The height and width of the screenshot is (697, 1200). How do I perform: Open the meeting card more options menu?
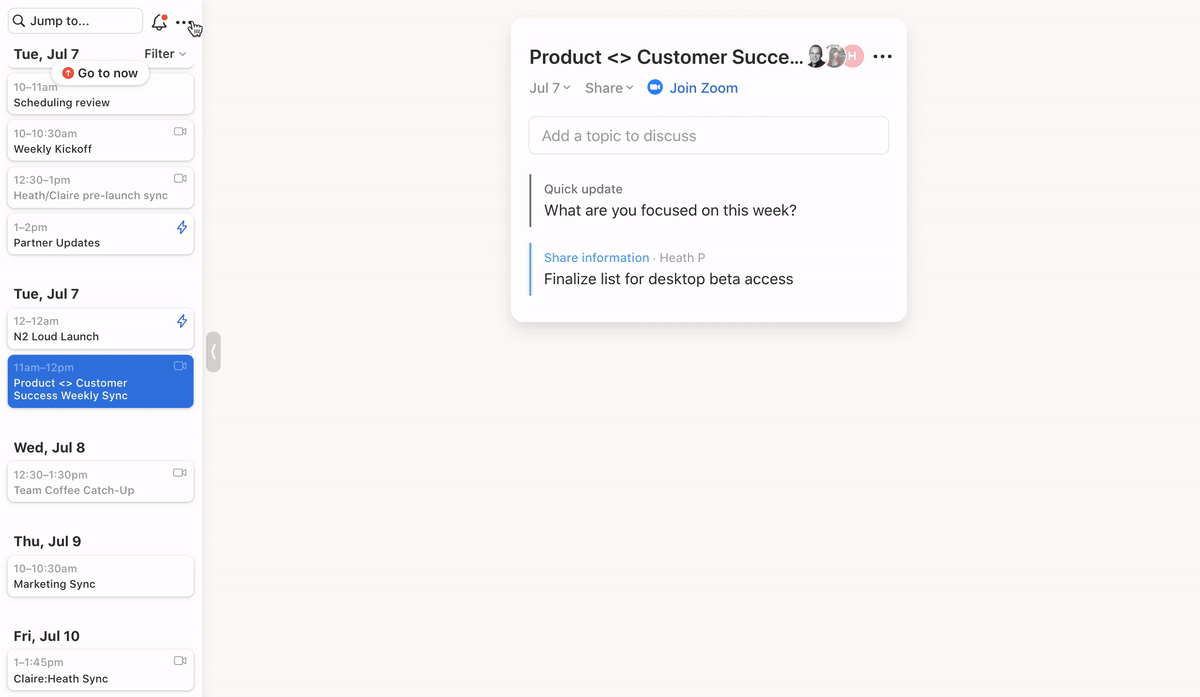882,57
